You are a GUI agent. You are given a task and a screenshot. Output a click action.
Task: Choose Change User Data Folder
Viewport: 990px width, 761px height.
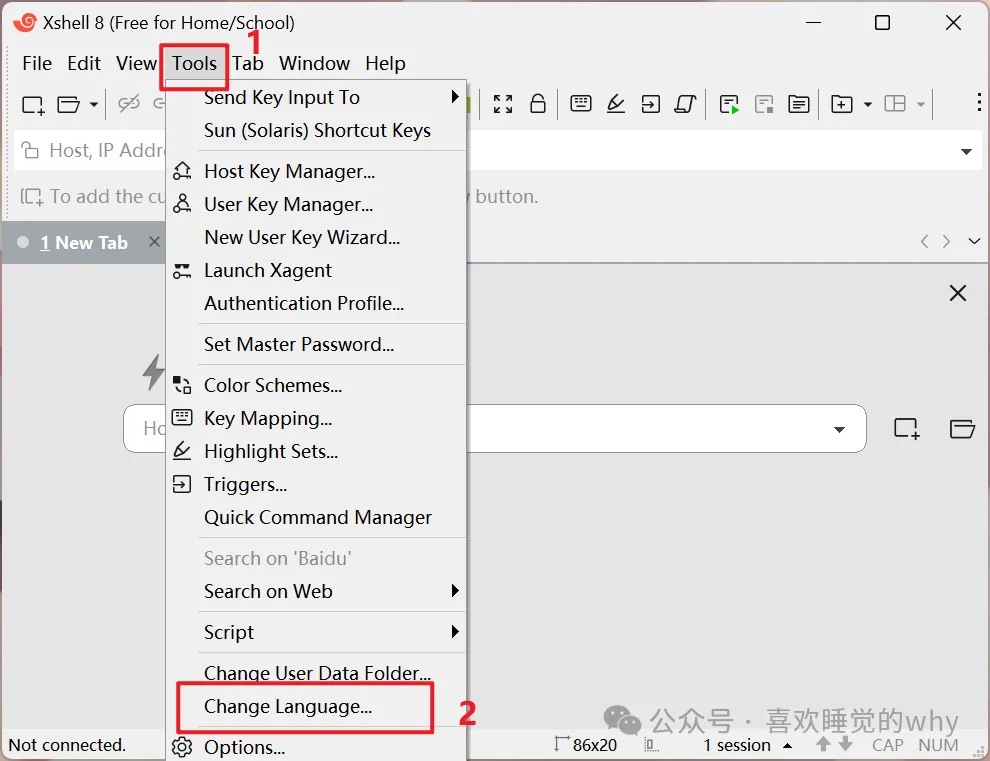click(x=316, y=673)
